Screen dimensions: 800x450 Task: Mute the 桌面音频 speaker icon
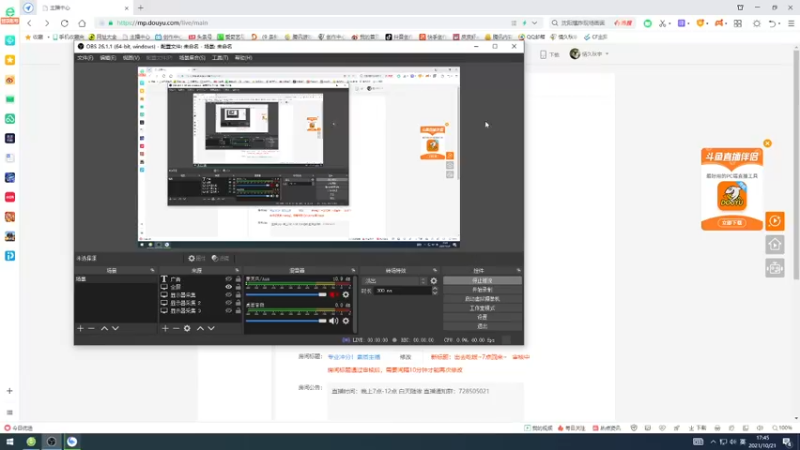[334, 321]
